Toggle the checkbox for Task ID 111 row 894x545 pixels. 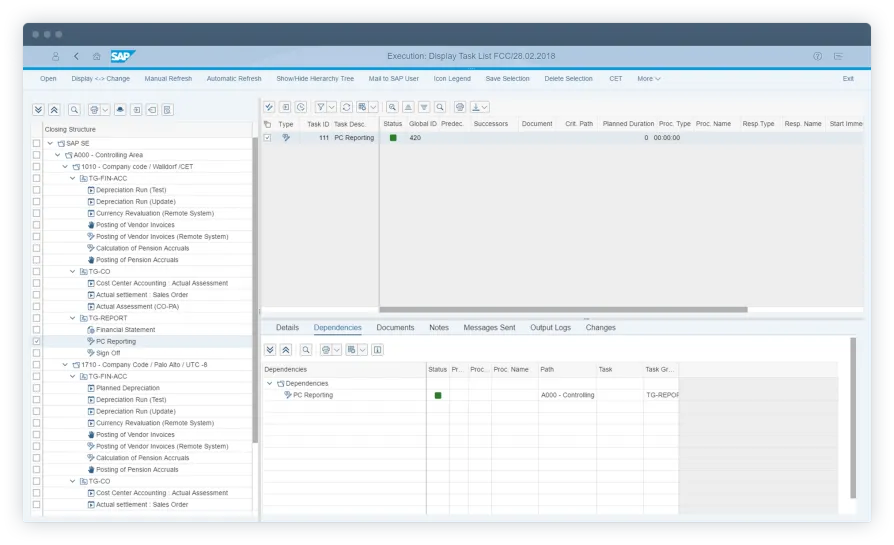coord(267,138)
